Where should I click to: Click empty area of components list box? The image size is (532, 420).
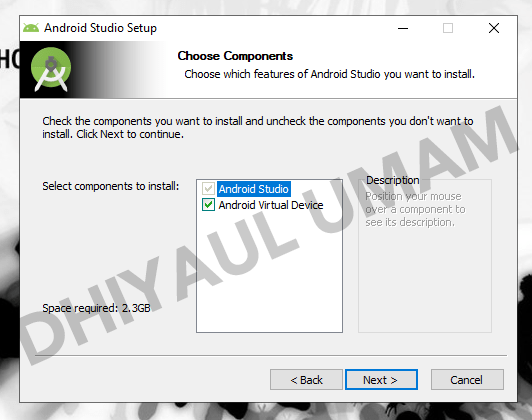pyautogui.click(x=269, y=271)
